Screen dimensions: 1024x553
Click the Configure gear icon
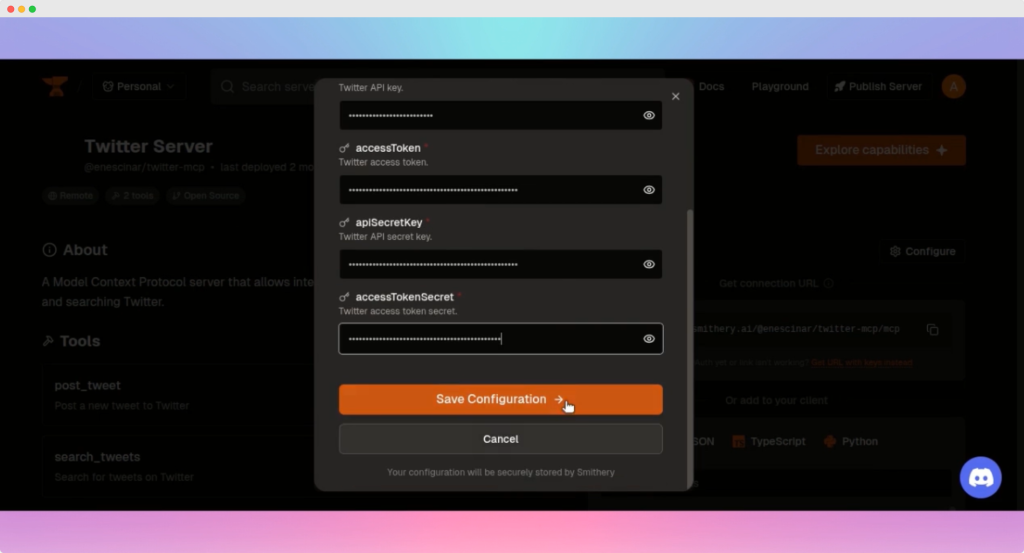(x=895, y=252)
